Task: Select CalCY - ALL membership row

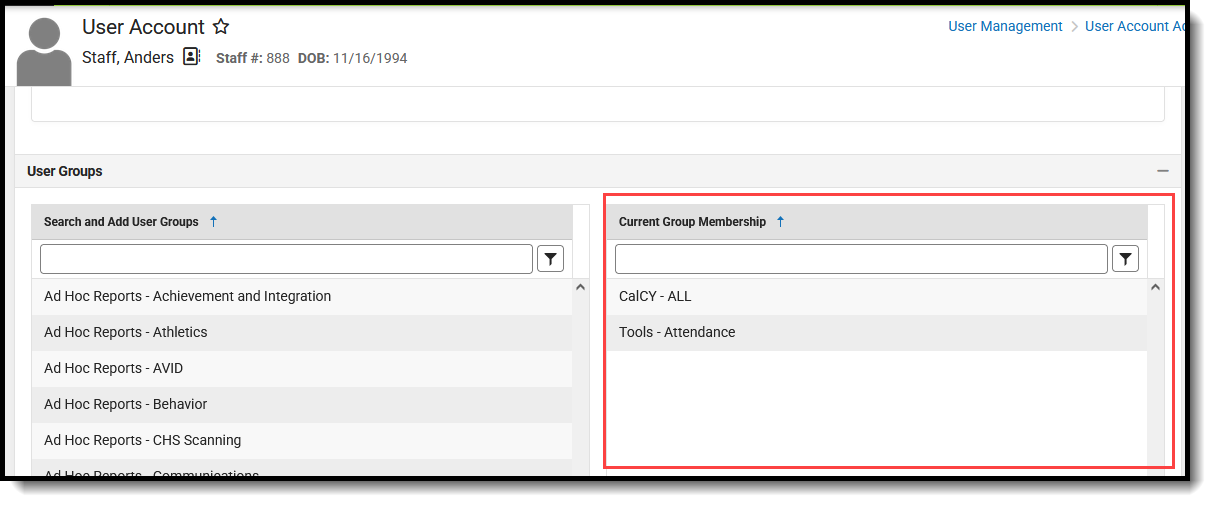Action: (x=877, y=296)
